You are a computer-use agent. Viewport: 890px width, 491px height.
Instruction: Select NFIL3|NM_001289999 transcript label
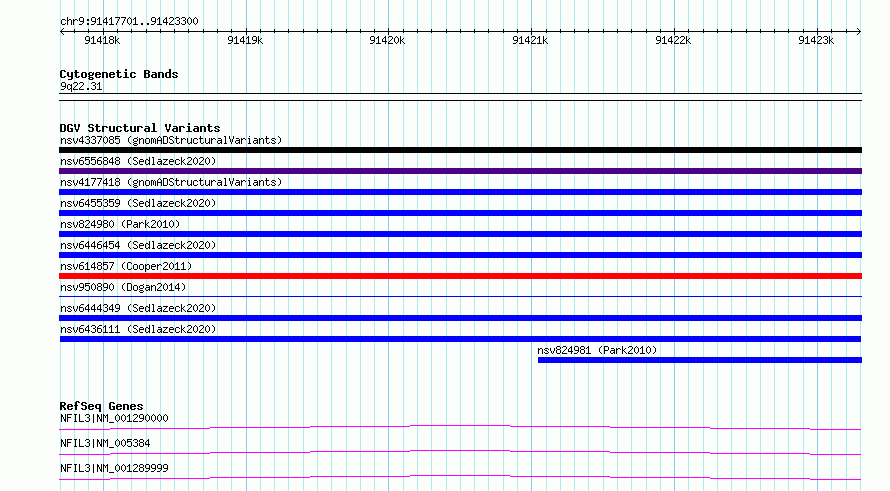tap(114, 468)
